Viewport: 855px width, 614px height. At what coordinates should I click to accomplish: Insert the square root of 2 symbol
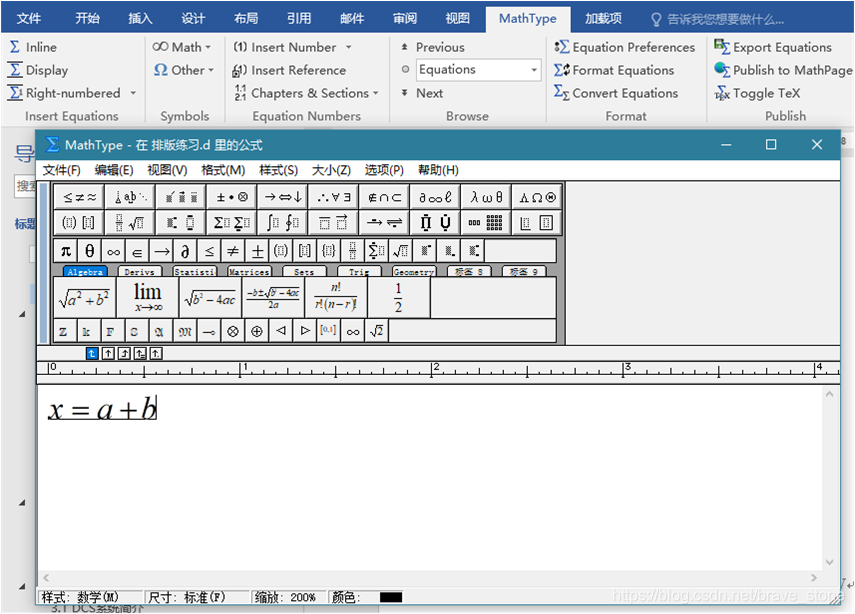pos(376,331)
